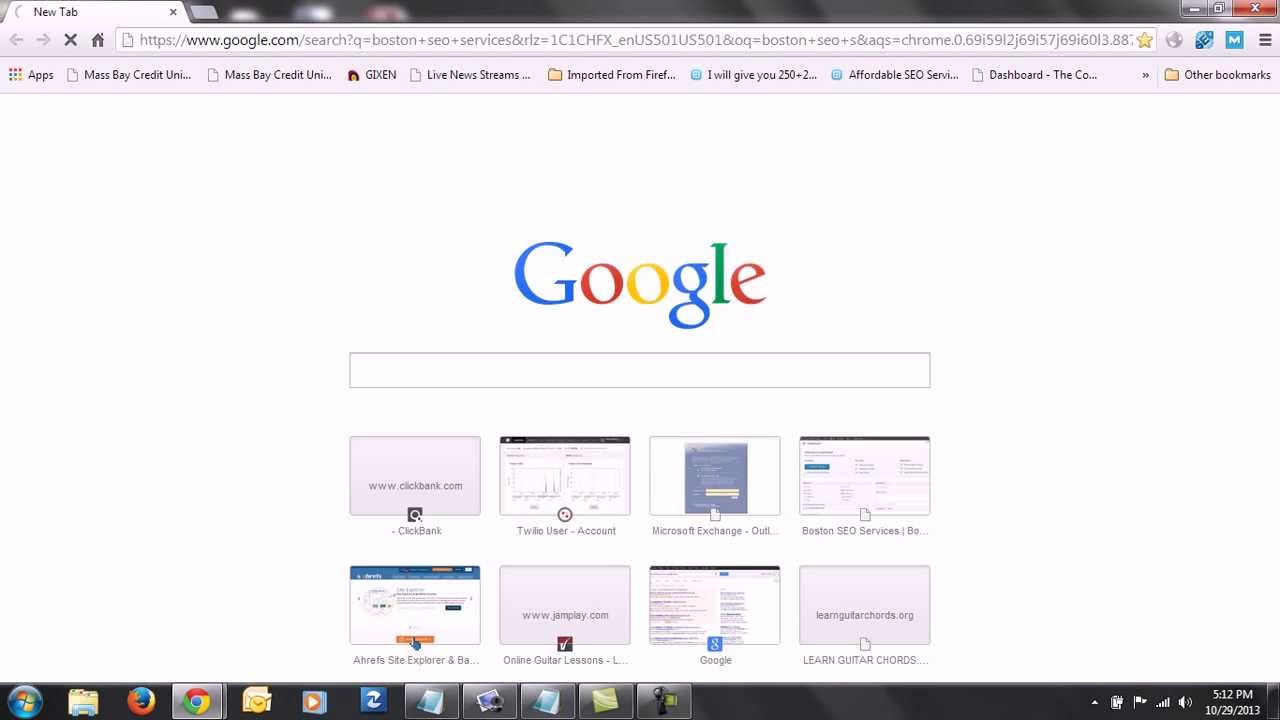
Task: Open Windows Media Player from the taskbar
Action: 314,702
